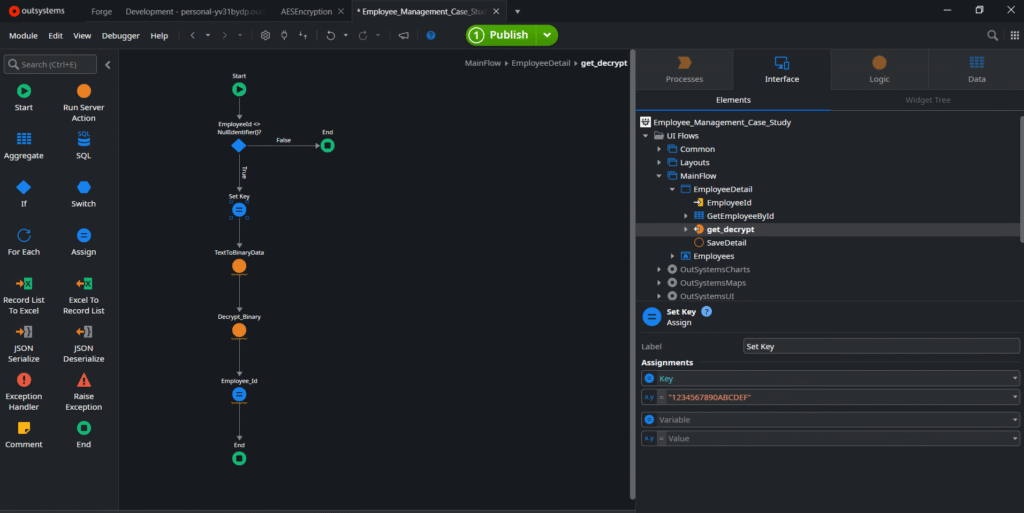Select the End tool in the toolbox
Screen dimensions: 1024x513
[84, 435]
